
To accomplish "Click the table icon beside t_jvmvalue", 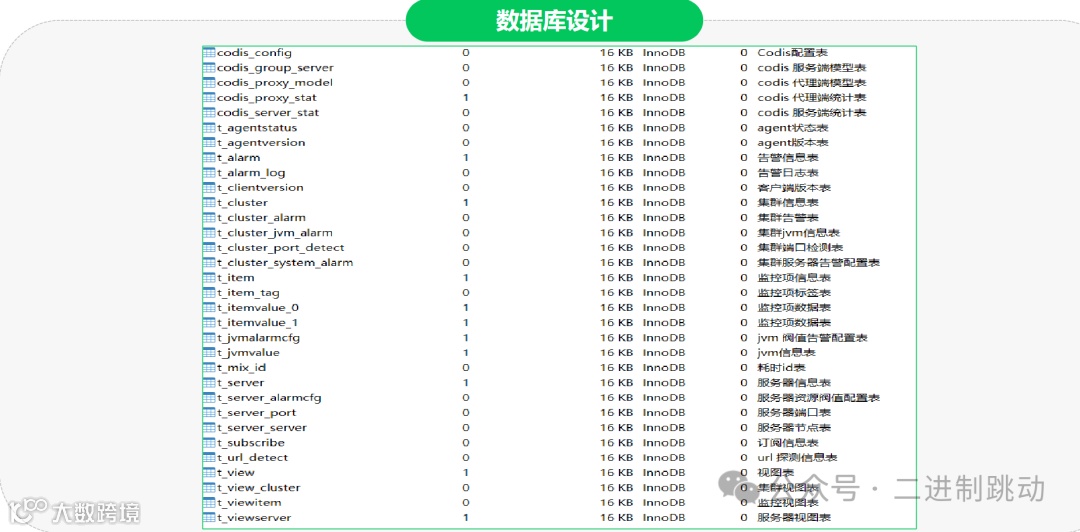I will point(209,353).
